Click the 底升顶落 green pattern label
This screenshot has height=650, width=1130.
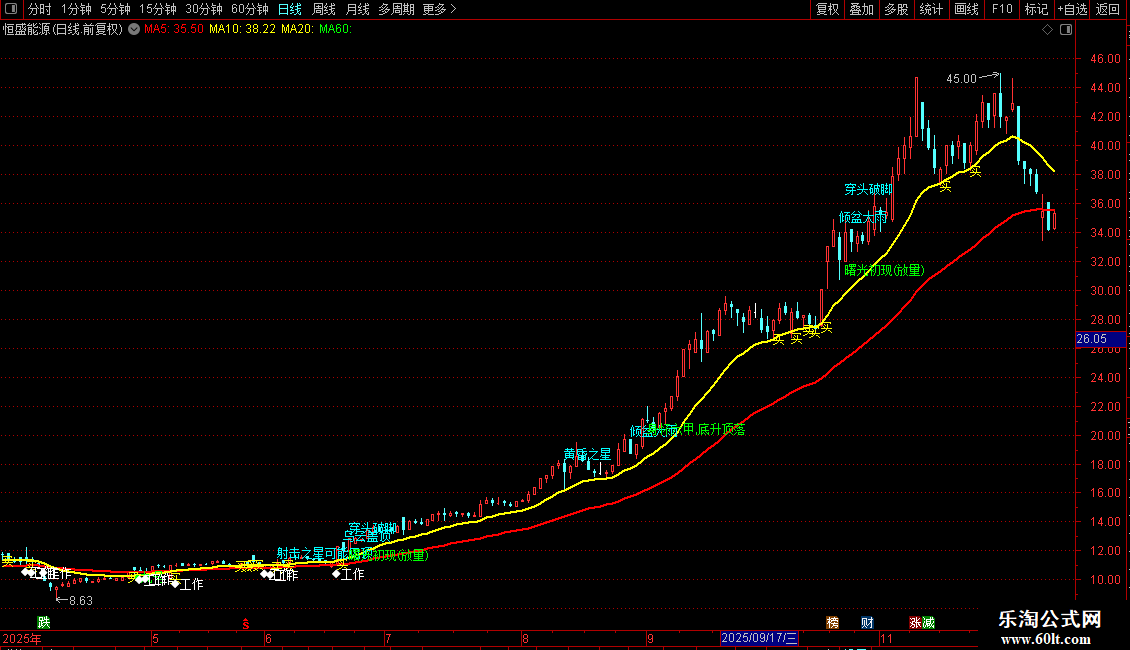[x=721, y=429]
